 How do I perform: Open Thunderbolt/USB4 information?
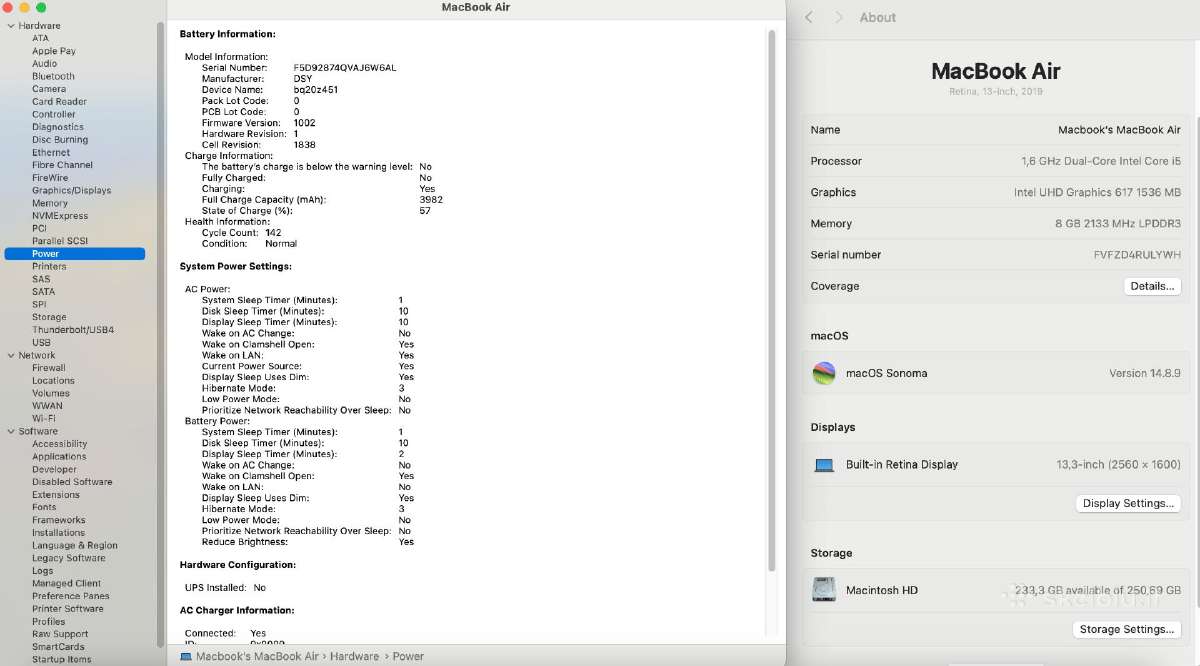click(73, 330)
